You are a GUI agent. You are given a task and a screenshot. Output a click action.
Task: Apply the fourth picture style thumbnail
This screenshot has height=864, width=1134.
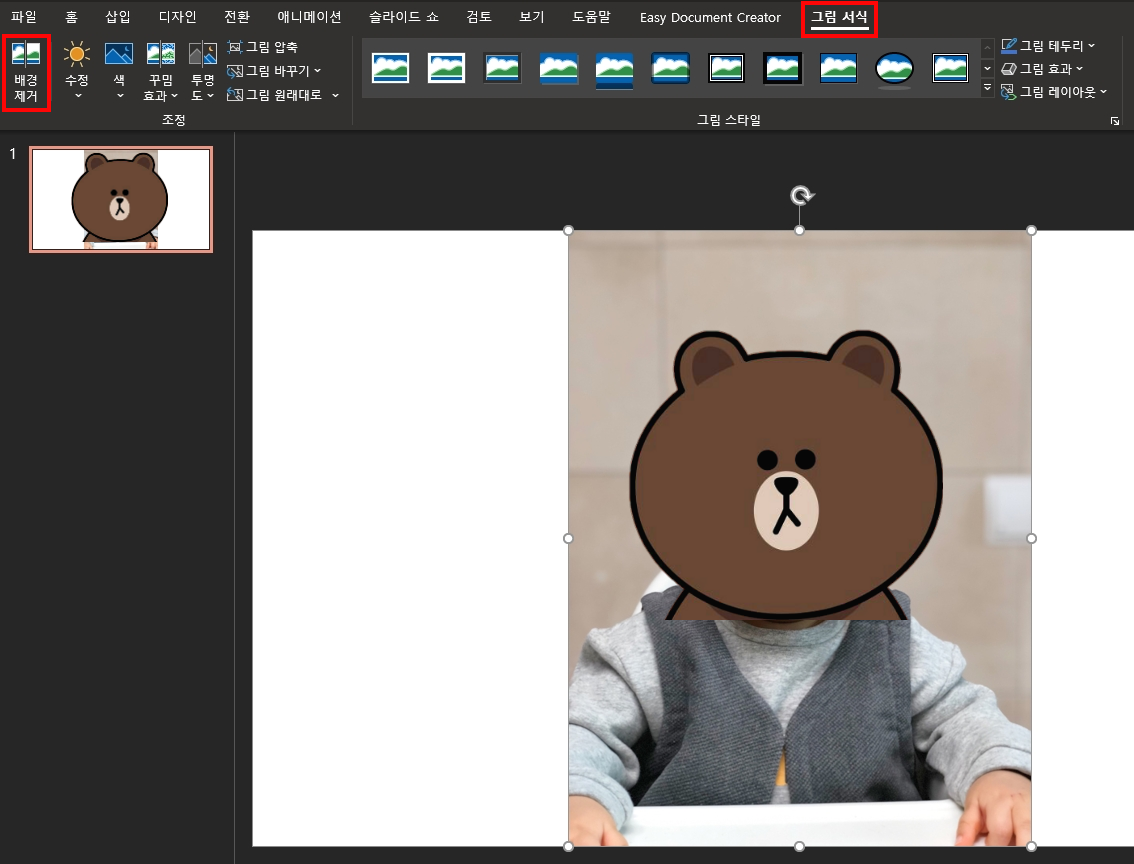coord(558,69)
